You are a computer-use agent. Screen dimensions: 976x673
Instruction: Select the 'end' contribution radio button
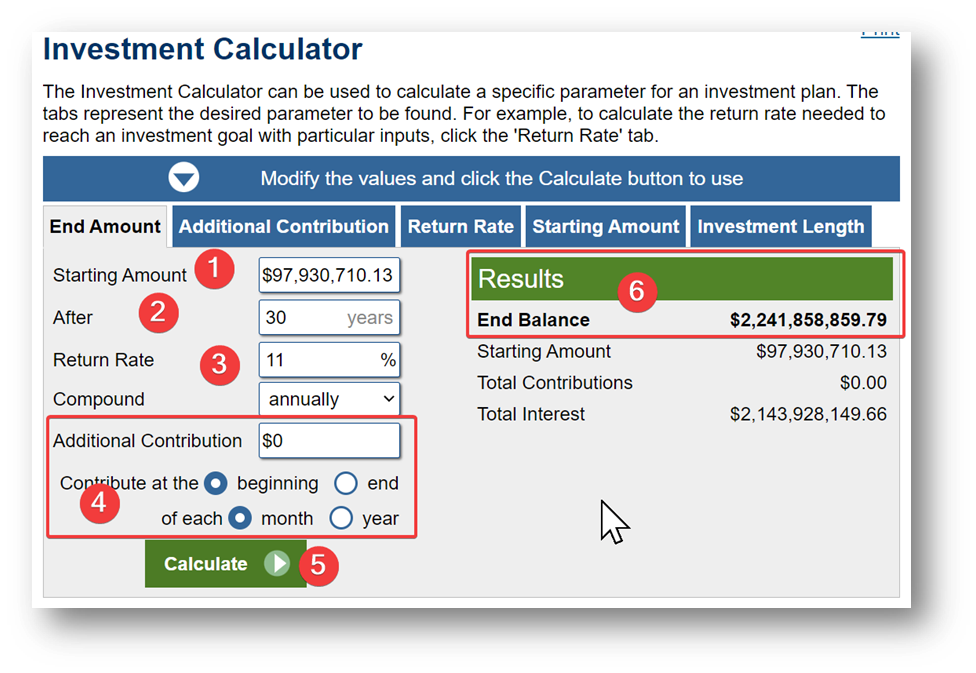pyautogui.click(x=346, y=484)
